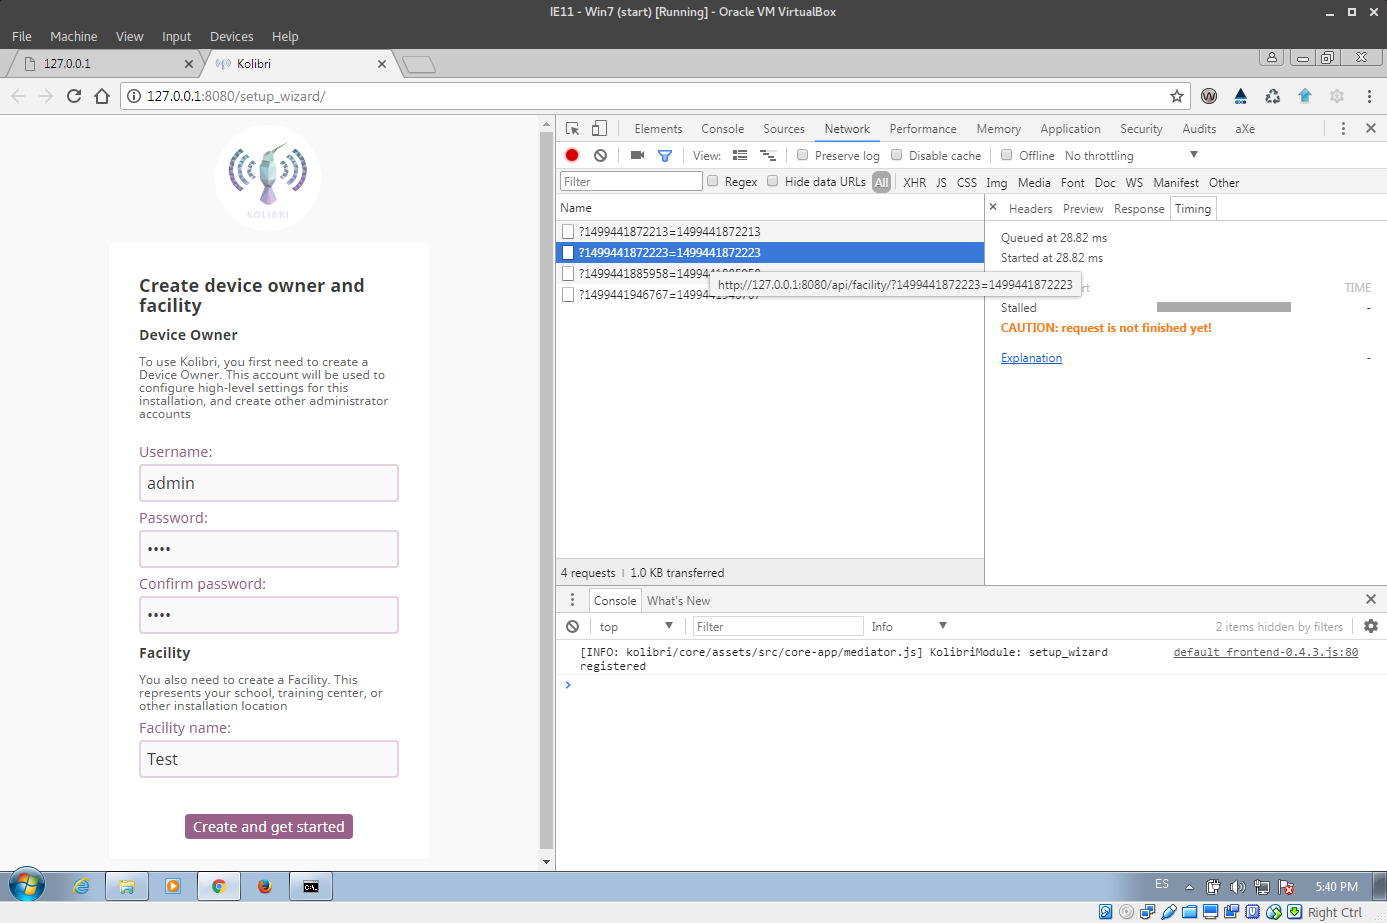Screen dimensions: 1387x923
Task: Click the setup page vertical scrollbar
Action: click(546, 490)
